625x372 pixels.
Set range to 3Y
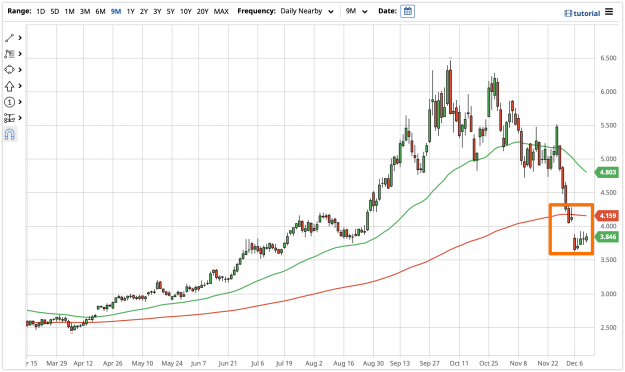[x=157, y=12]
